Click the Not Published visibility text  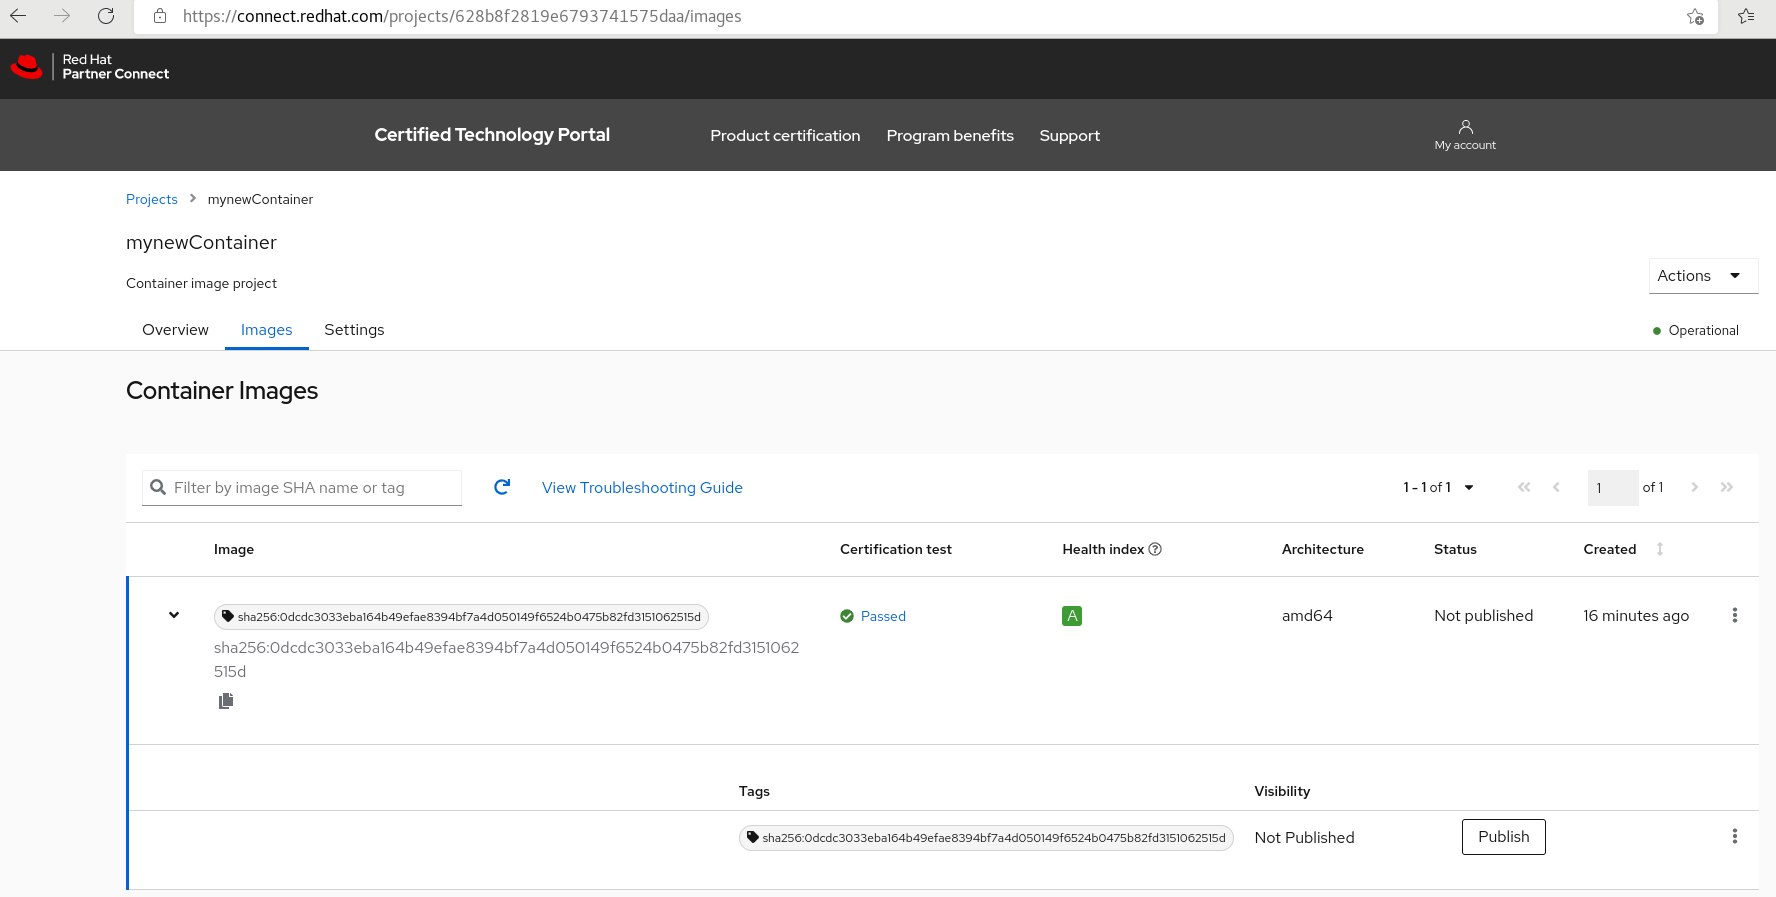pos(1304,838)
